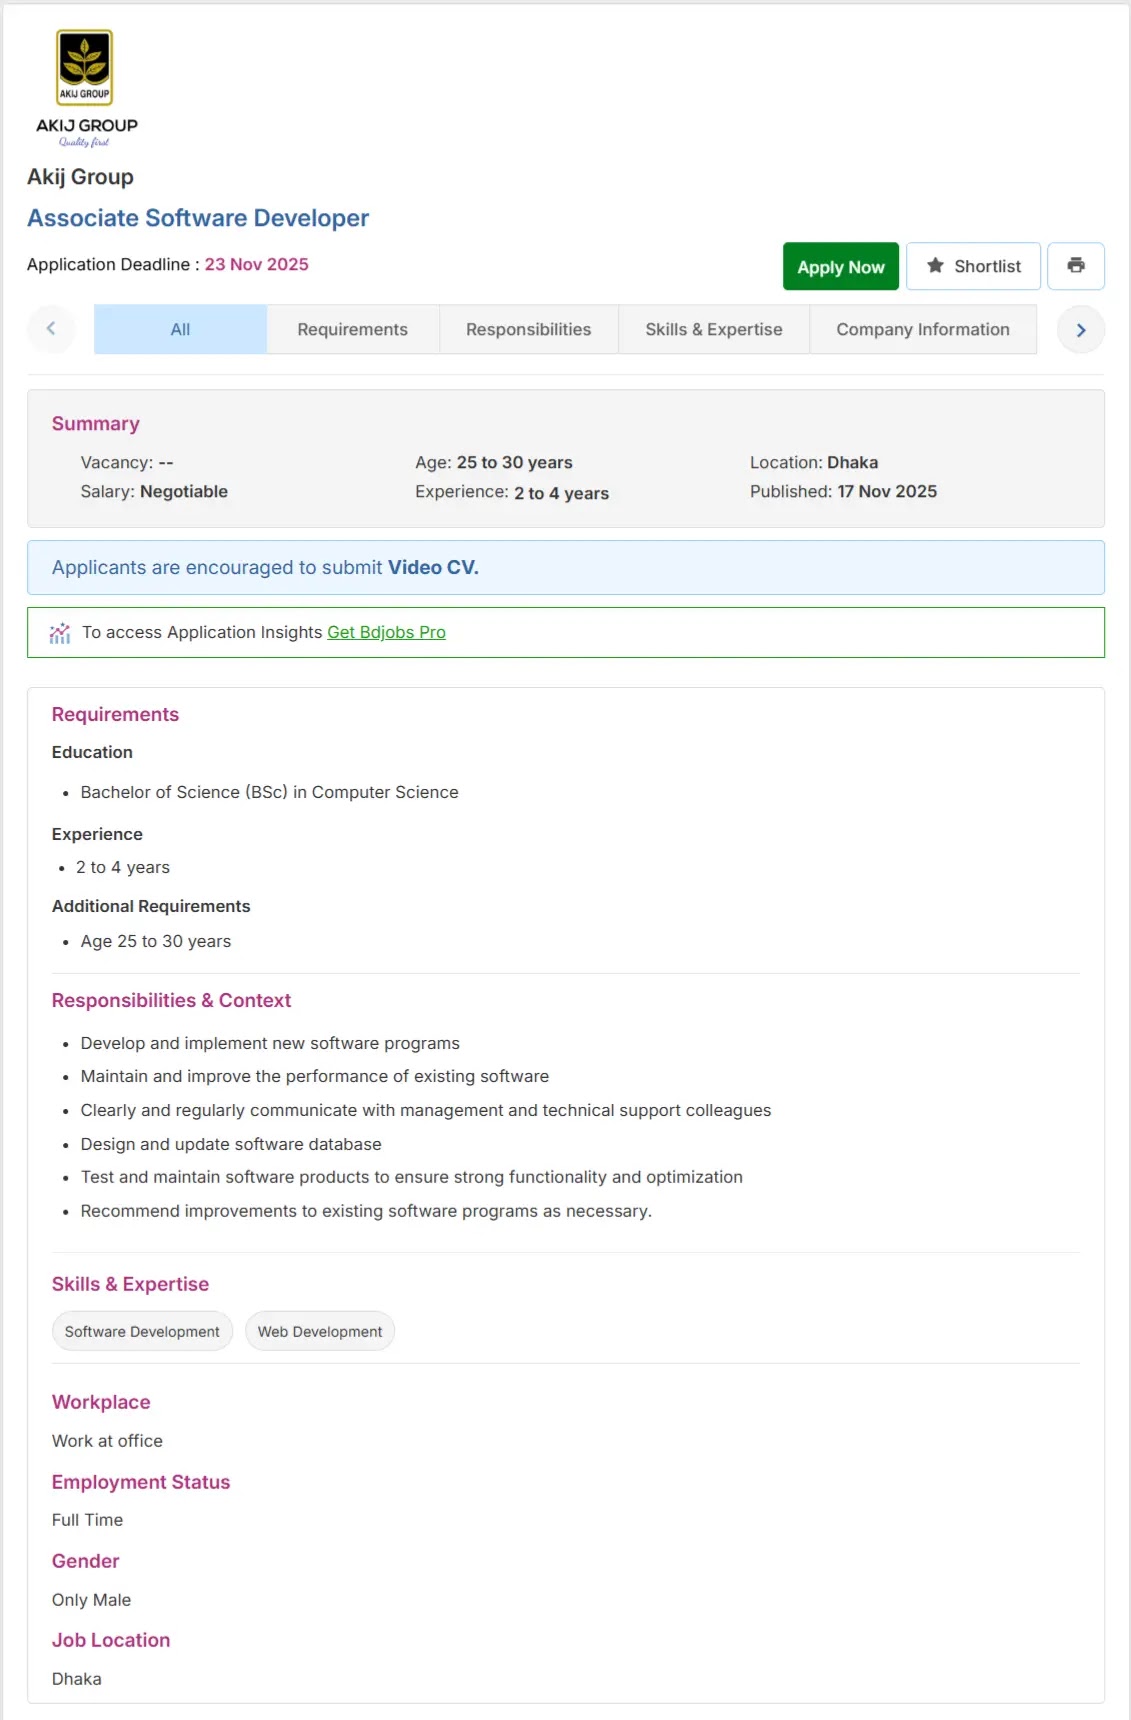Open the Responsibilities tab
Screen dimensions: 1131x1720
(529, 329)
